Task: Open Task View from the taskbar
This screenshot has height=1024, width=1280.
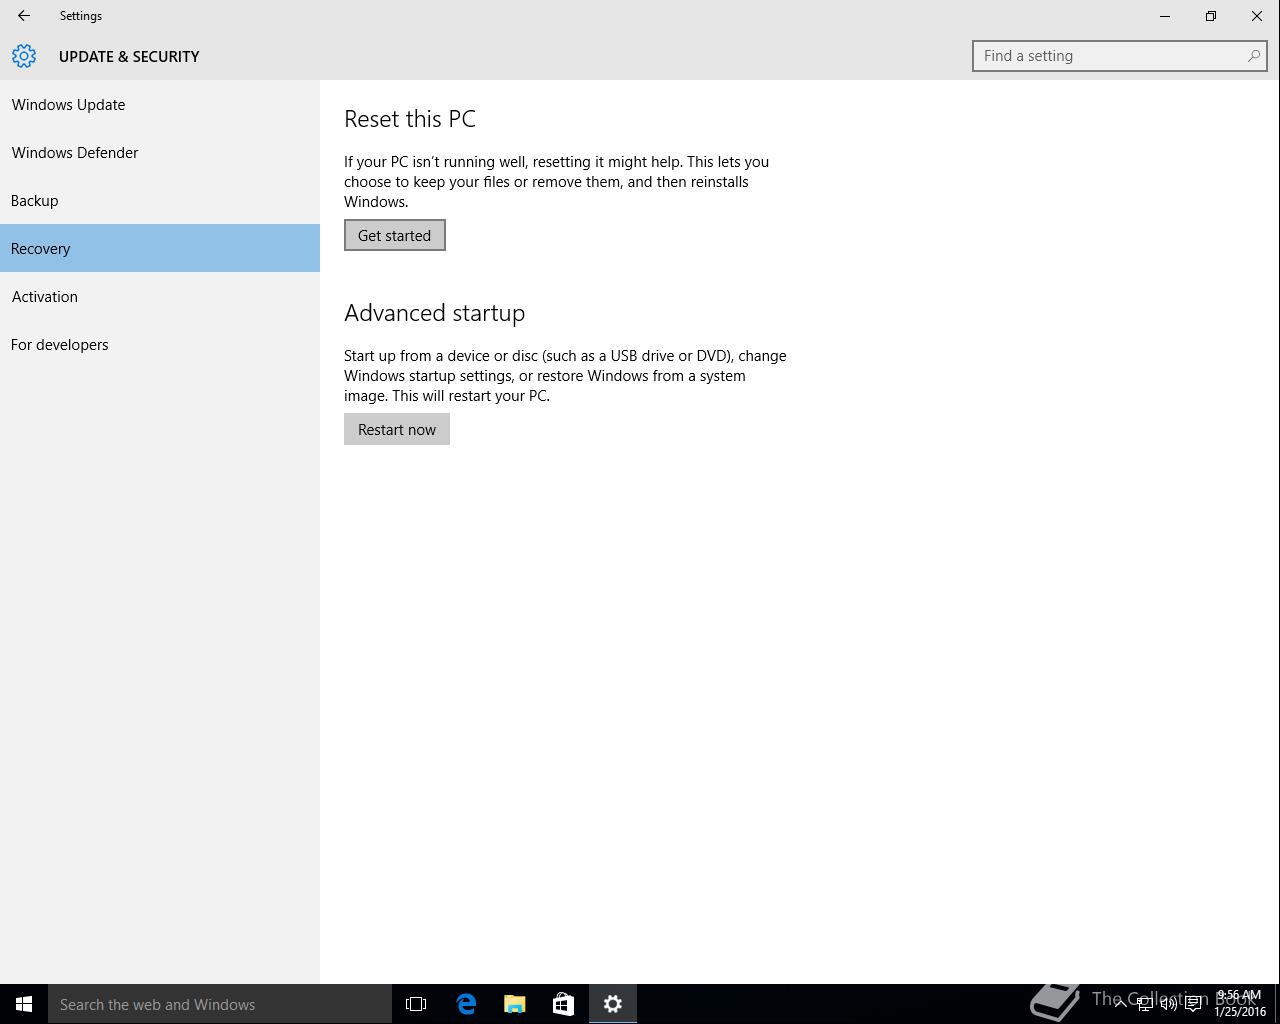Action: point(416,1004)
